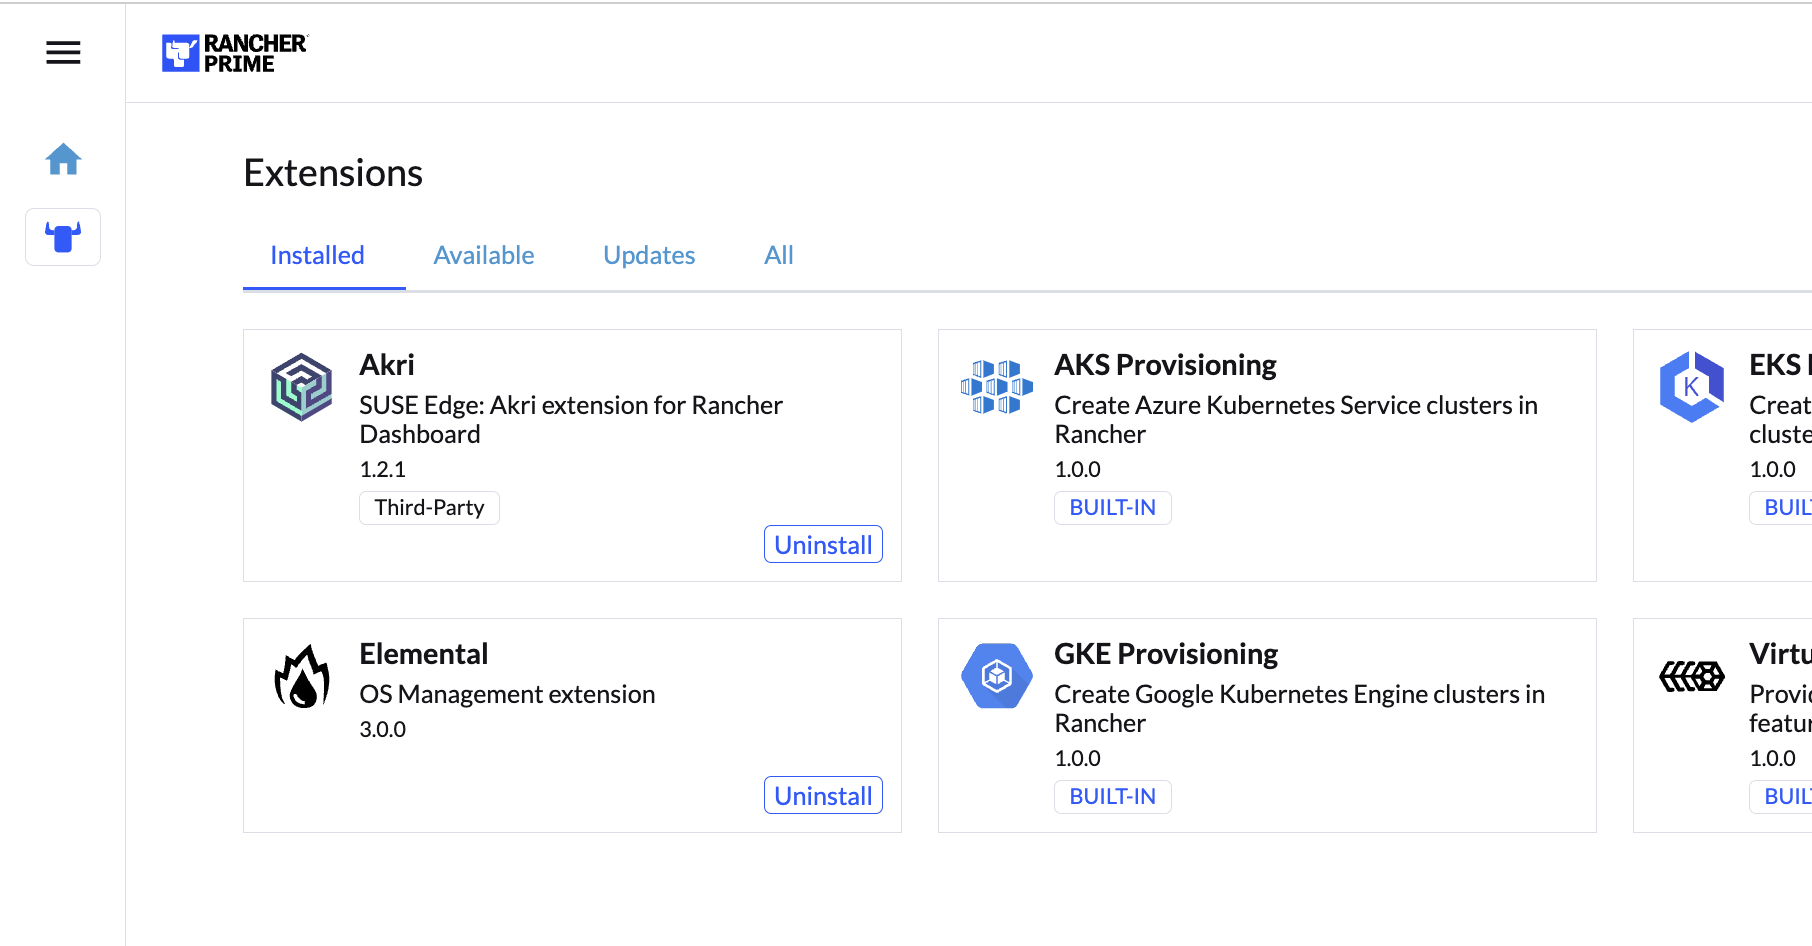Click the Third-Party label on Akri
Viewport: 1812px width, 946px height.
(429, 508)
